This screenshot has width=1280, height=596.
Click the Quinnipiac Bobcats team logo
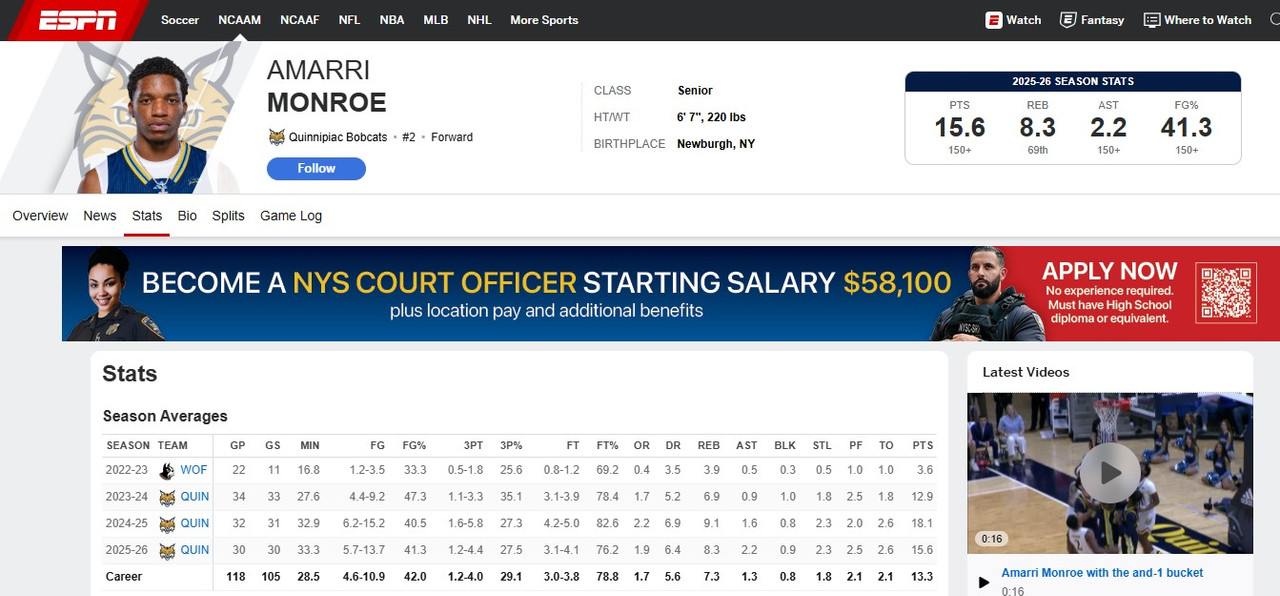tap(277, 137)
